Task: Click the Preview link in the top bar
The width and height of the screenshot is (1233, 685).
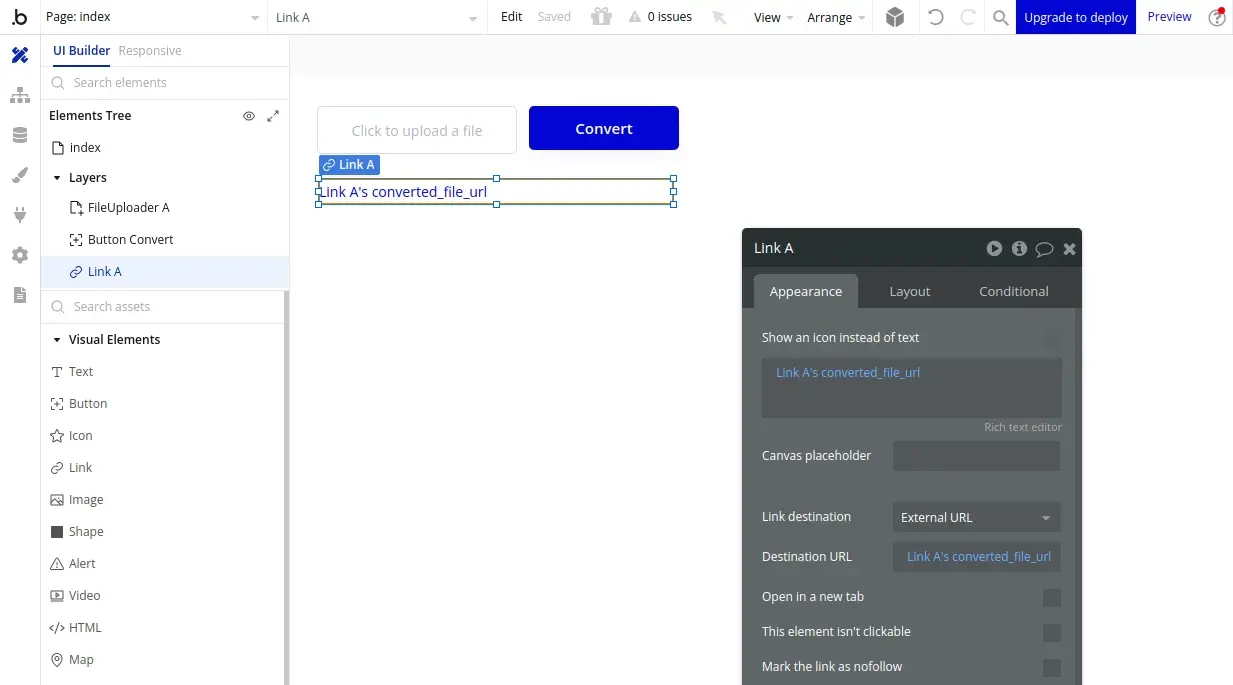Action: tap(1169, 16)
